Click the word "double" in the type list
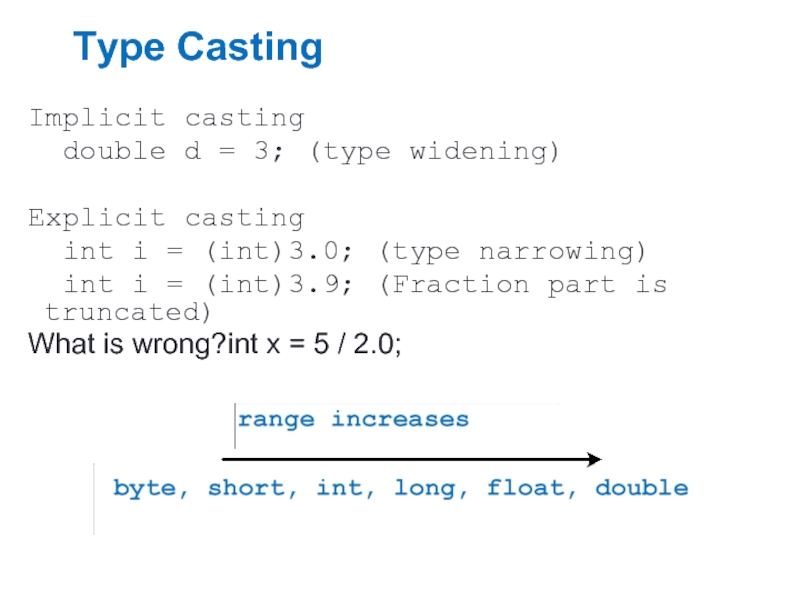The image size is (800, 600). (641, 489)
